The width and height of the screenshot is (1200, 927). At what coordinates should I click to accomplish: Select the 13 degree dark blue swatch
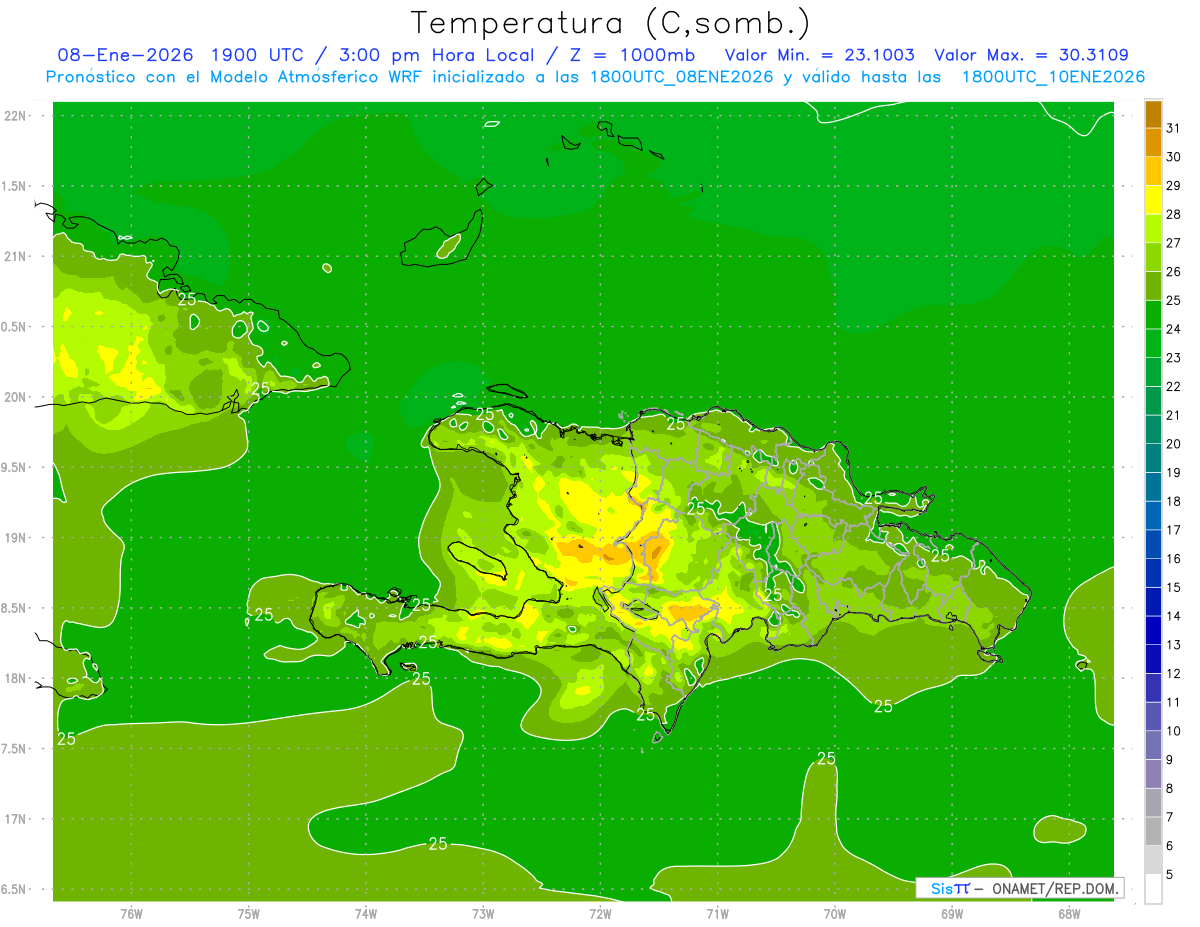(1153, 631)
